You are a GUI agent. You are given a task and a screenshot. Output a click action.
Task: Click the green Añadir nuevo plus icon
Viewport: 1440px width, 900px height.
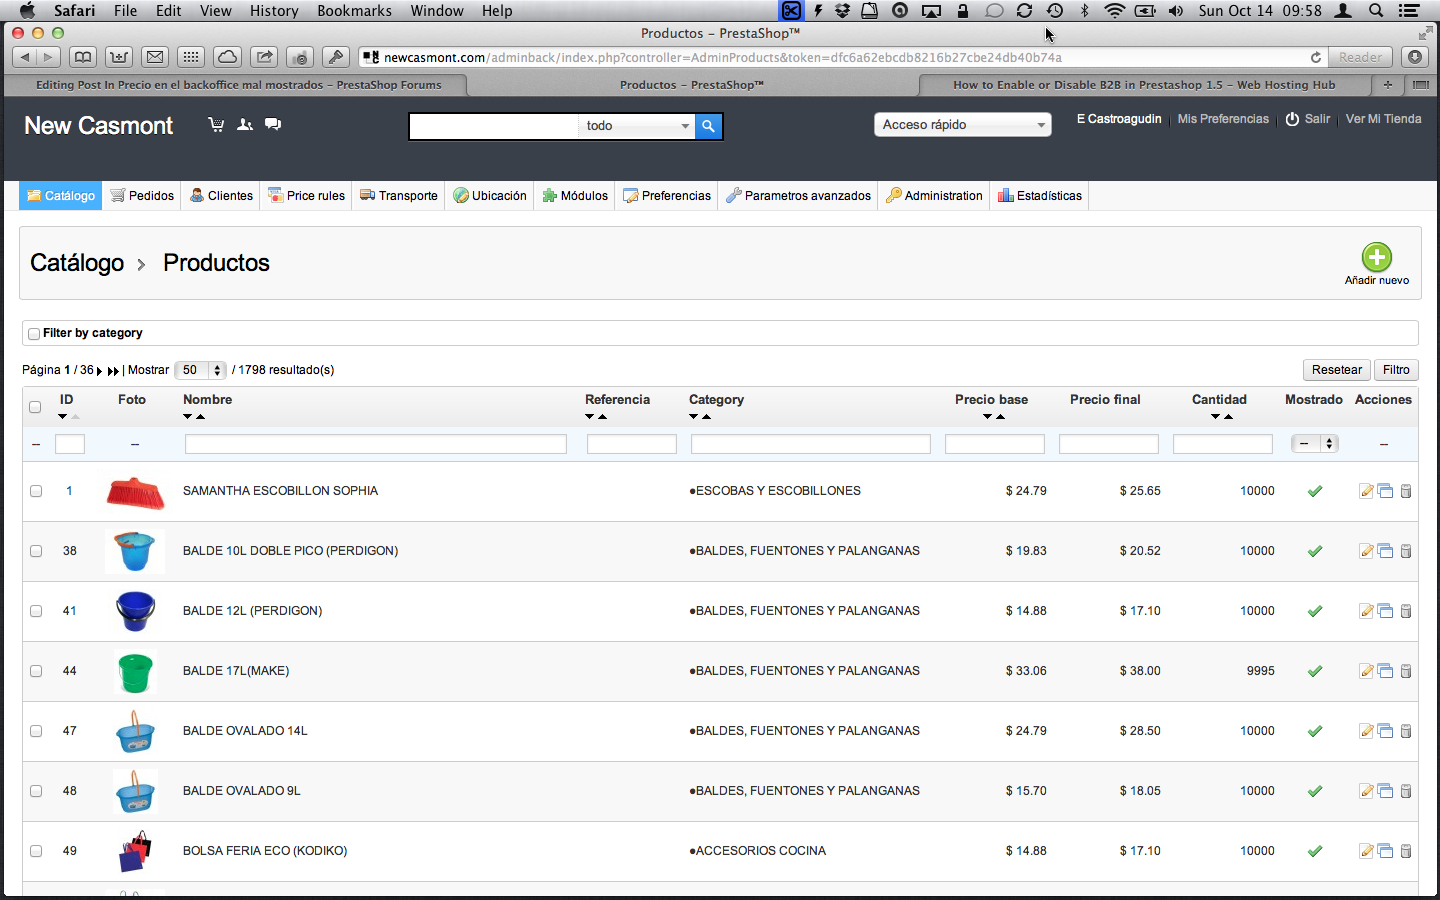[1377, 257]
